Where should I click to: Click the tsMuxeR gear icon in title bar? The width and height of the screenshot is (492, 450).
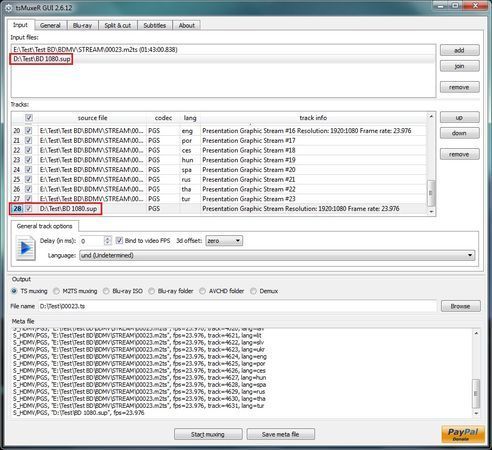click(9, 8)
